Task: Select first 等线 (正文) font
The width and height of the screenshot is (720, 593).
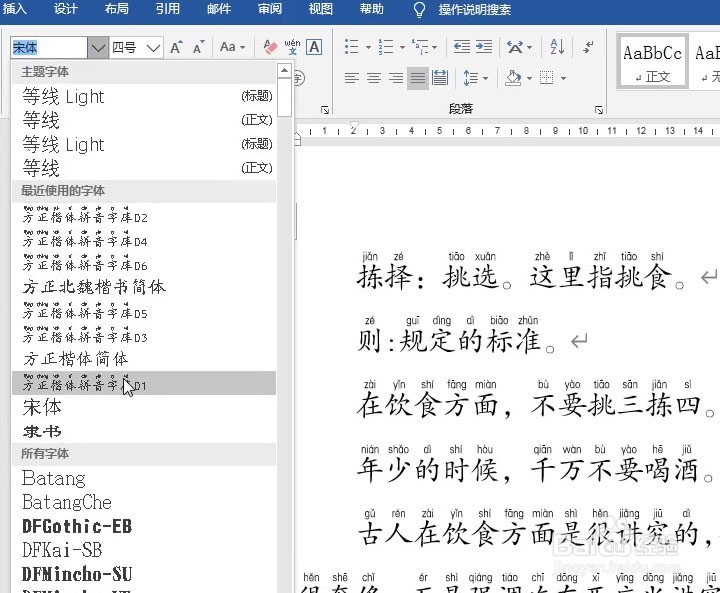Action: 144,120
